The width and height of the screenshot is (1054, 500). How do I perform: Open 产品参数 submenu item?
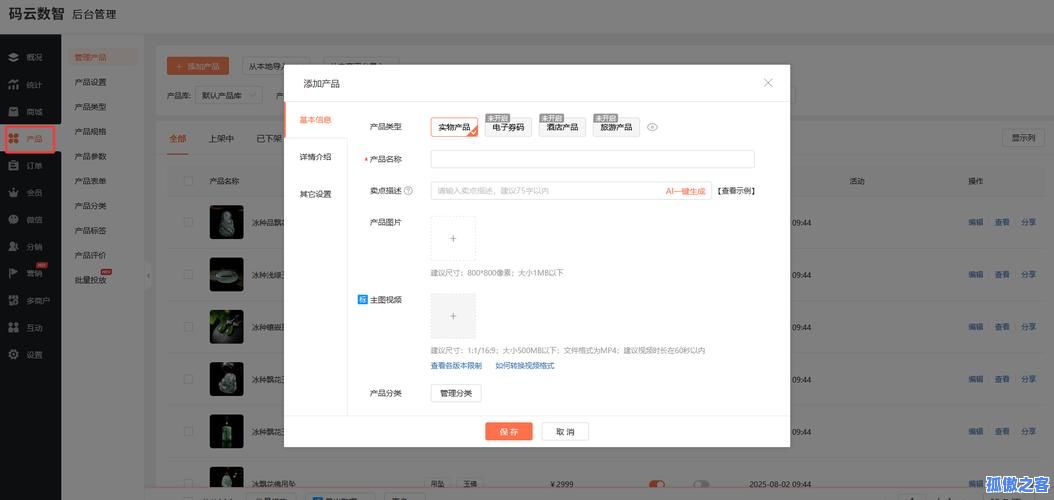[91, 157]
